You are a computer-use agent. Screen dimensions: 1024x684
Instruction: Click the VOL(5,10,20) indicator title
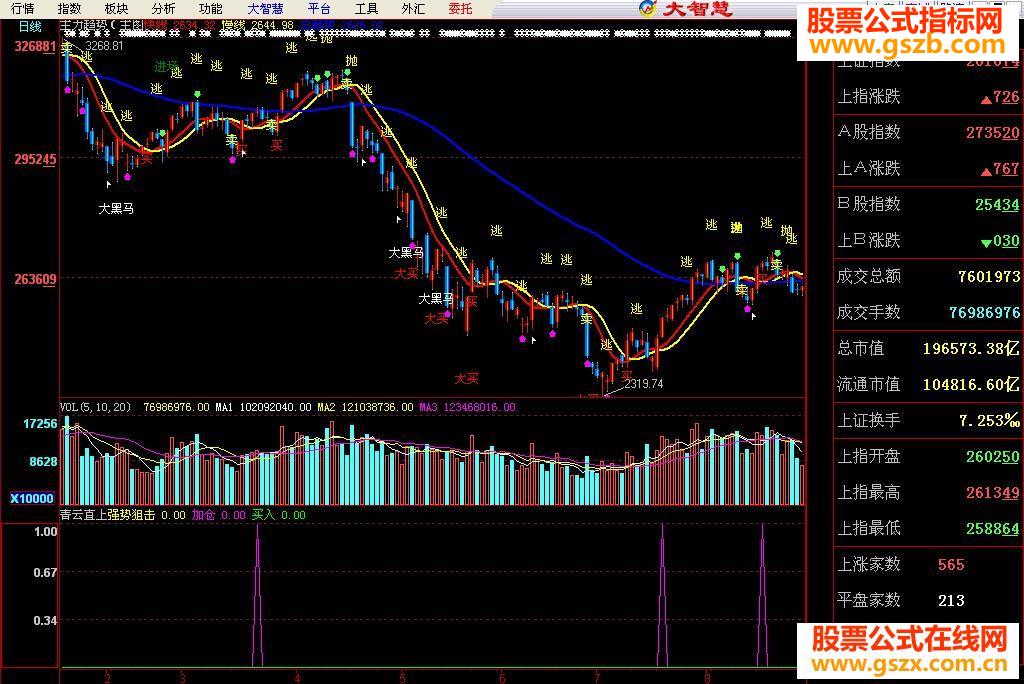pos(95,407)
